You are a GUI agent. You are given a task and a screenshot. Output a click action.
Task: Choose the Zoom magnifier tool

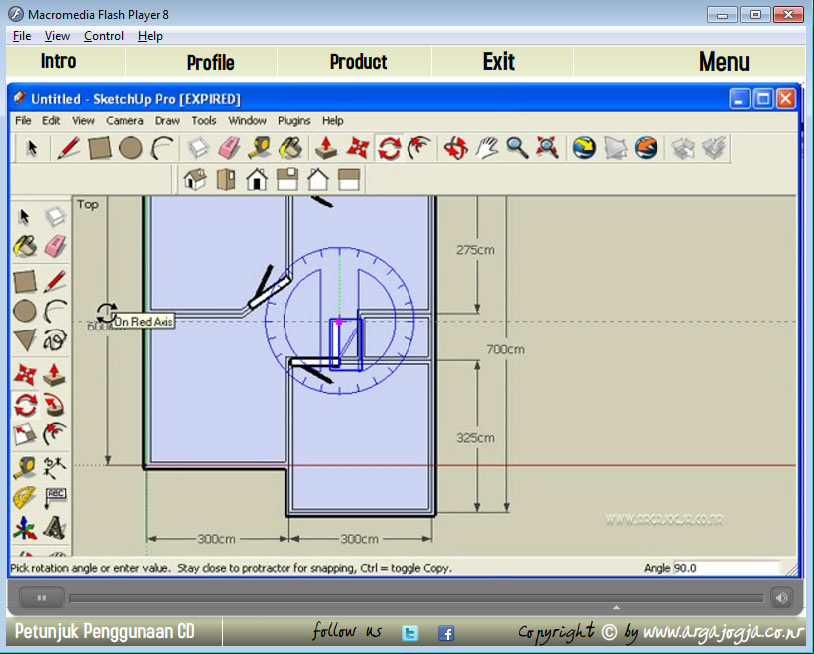[x=517, y=148]
